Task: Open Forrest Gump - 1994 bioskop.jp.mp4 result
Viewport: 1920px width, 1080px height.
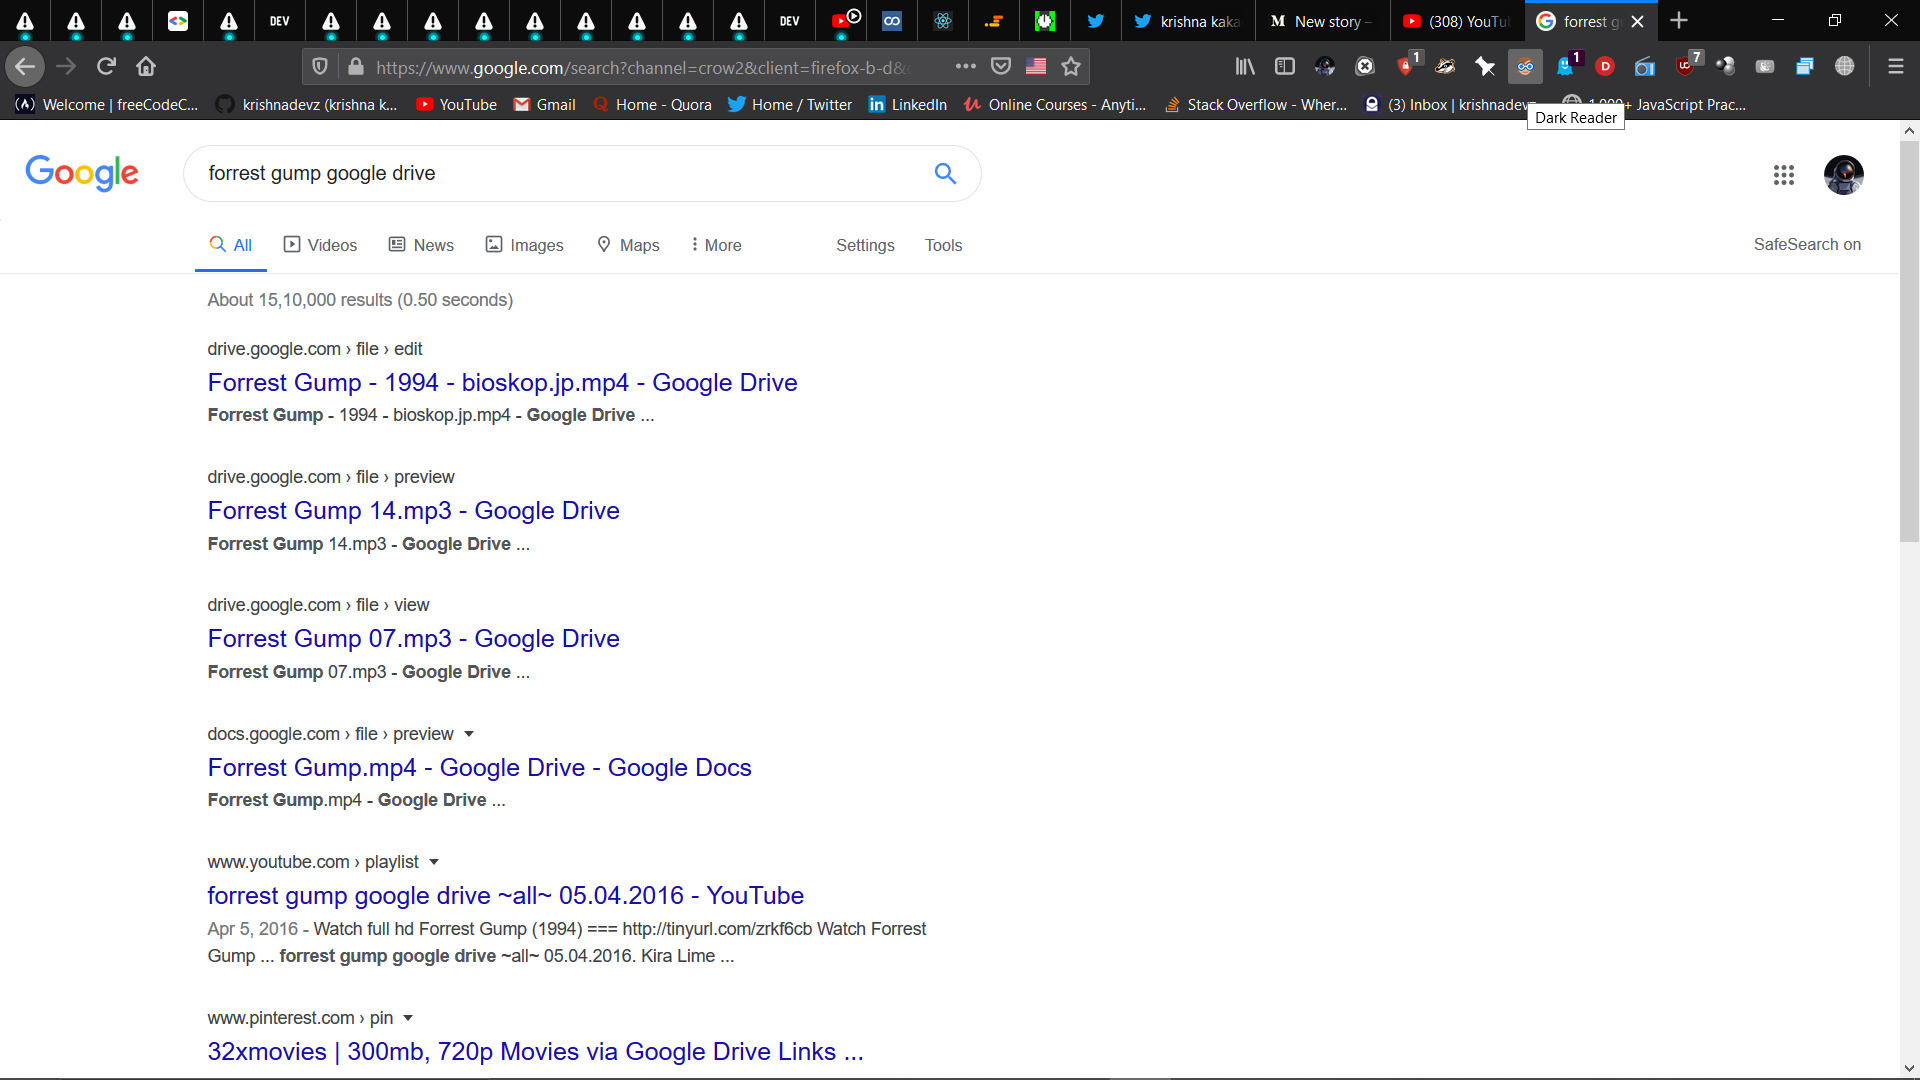Action: (502, 382)
